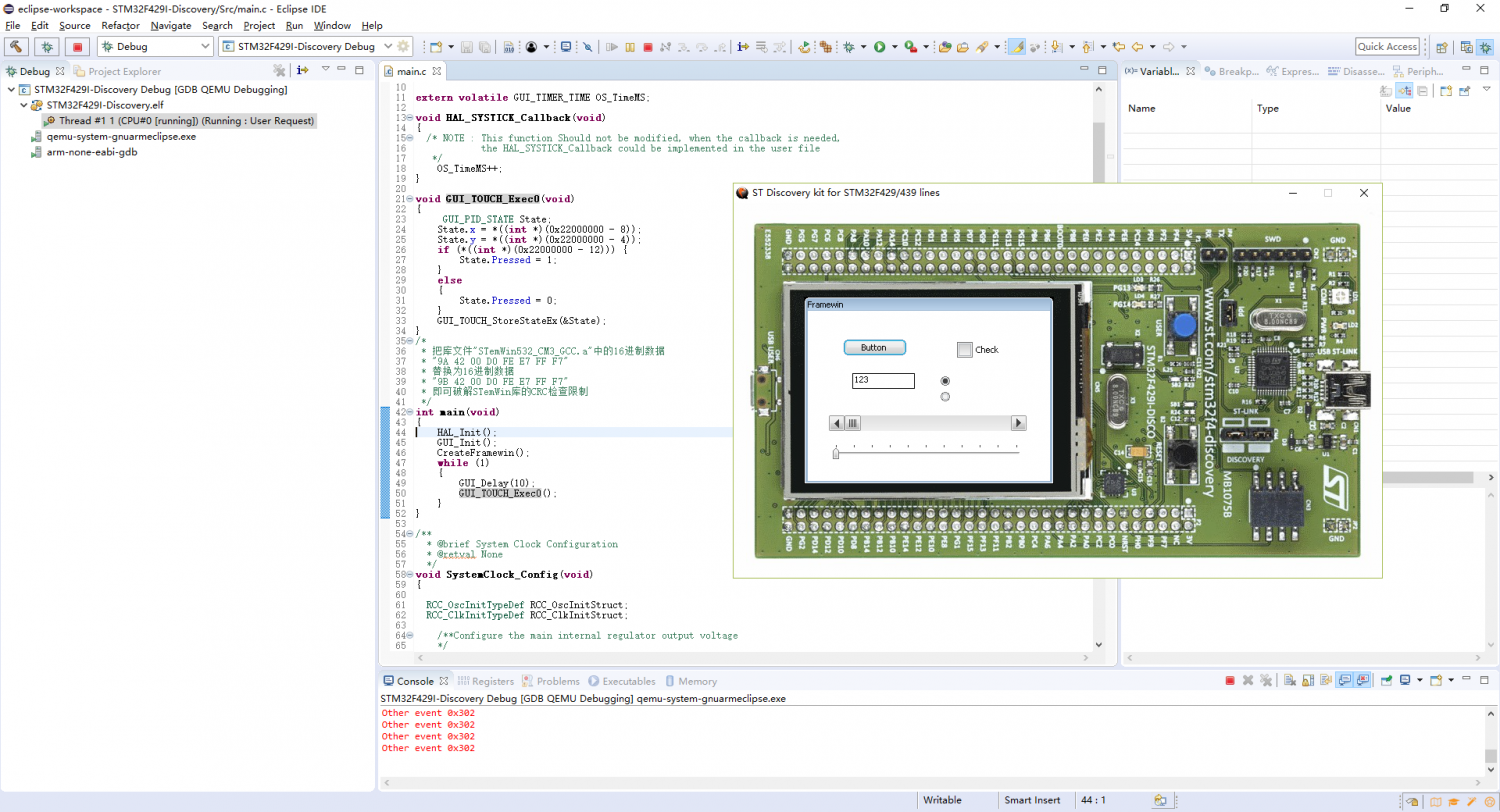Open Debug view menu triangle
This screenshot has width=1500, height=812.
(325, 70)
